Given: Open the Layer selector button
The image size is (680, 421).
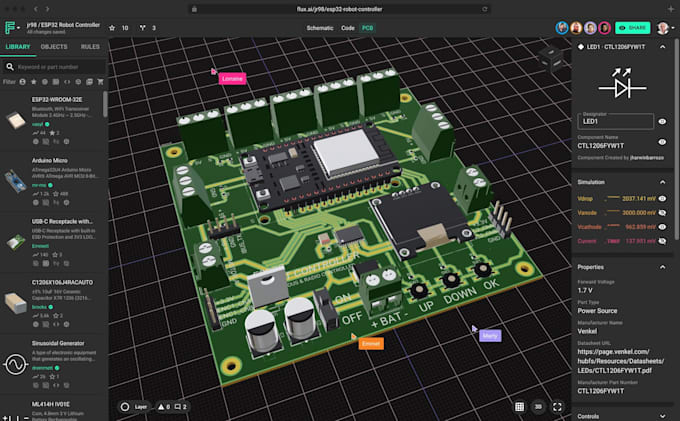Looking at the screenshot, I should coord(134,407).
